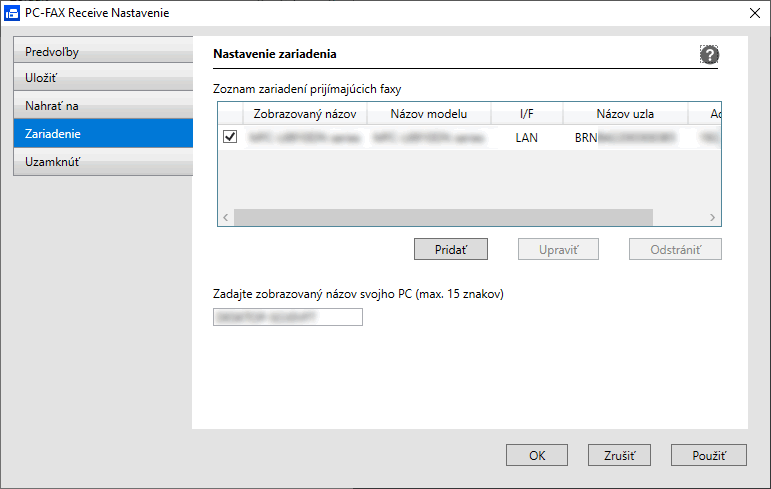Apply changes with Použiť button
The width and height of the screenshot is (771, 489).
coord(709,456)
